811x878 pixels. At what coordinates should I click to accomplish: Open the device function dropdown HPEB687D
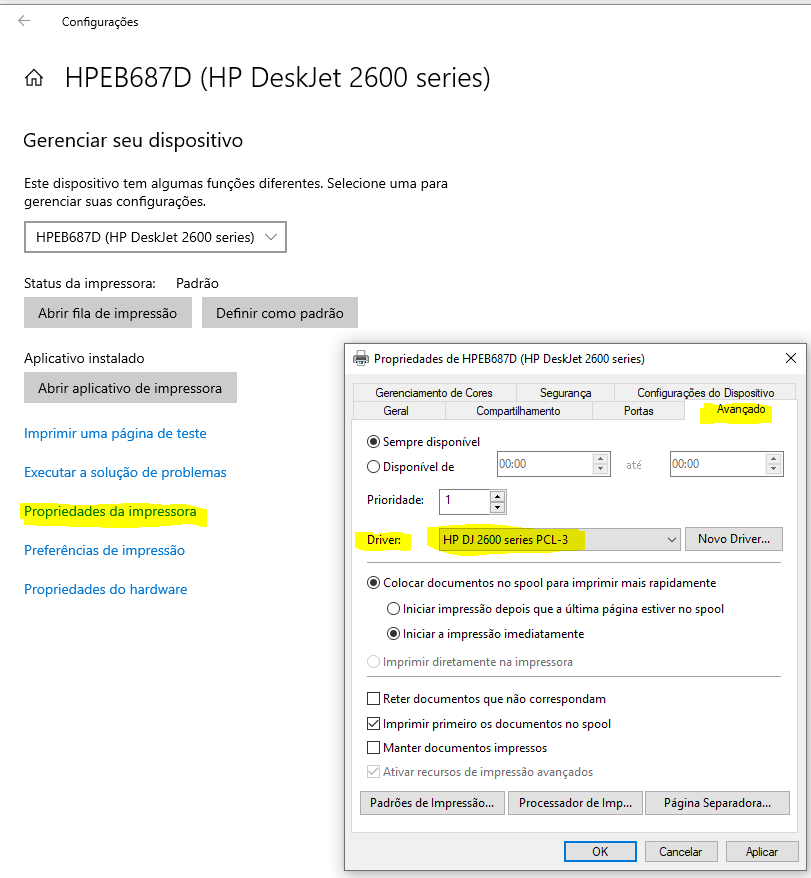pos(155,237)
